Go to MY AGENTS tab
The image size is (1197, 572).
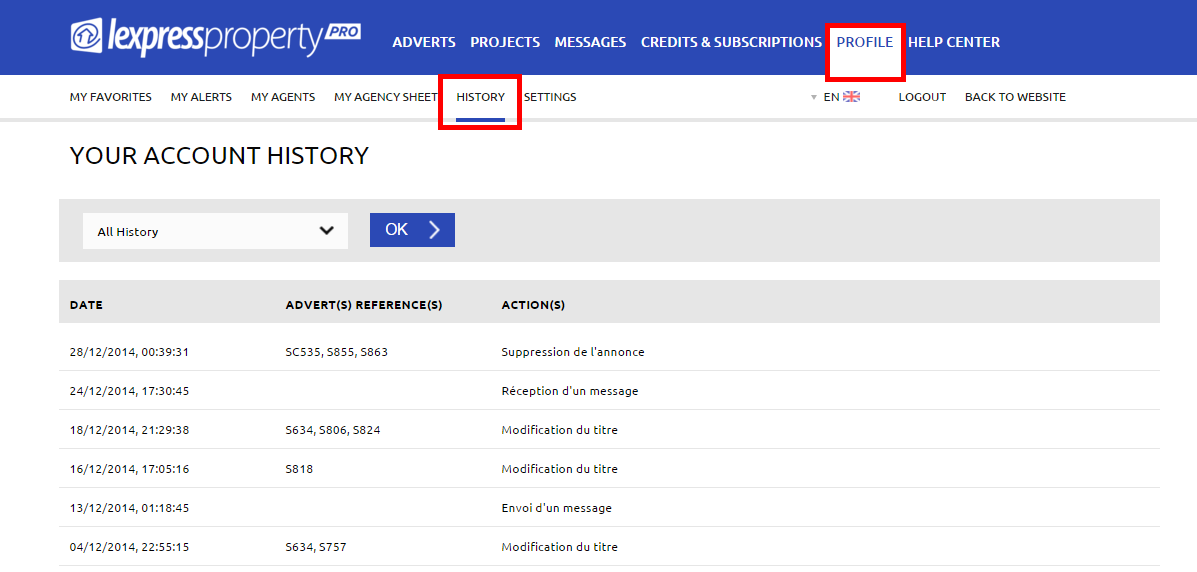pyautogui.click(x=283, y=97)
